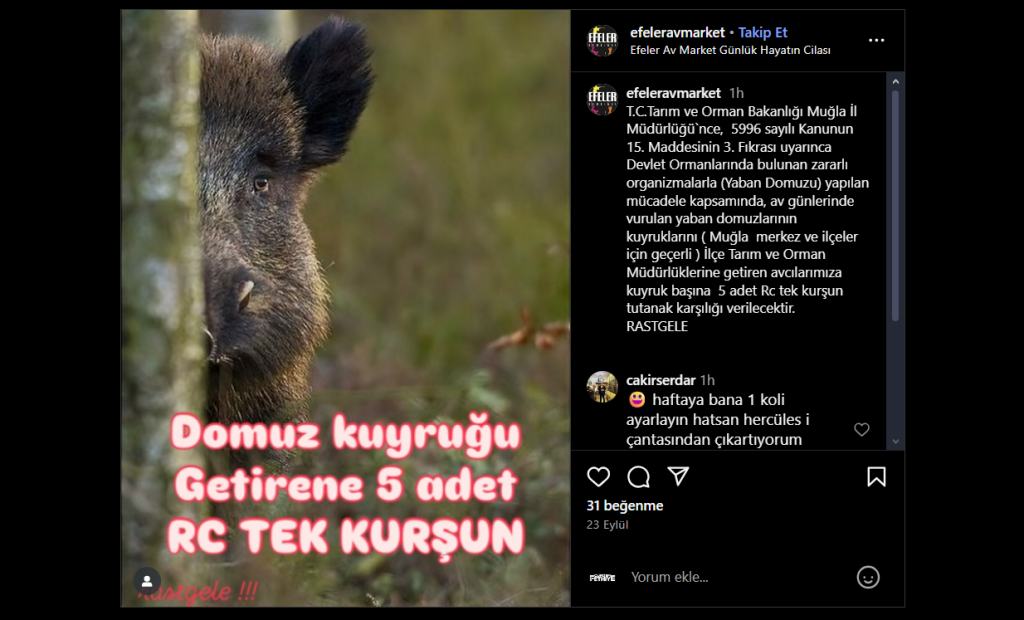The width and height of the screenshot is (1024, 620).
Task: Follow account via Takip Et
Action: click(x=762, y=32)
